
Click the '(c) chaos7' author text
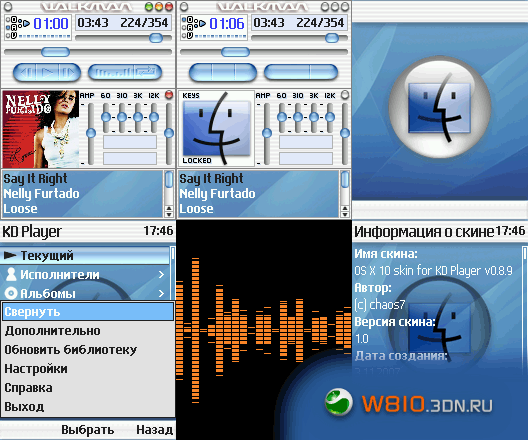(380, 305)
